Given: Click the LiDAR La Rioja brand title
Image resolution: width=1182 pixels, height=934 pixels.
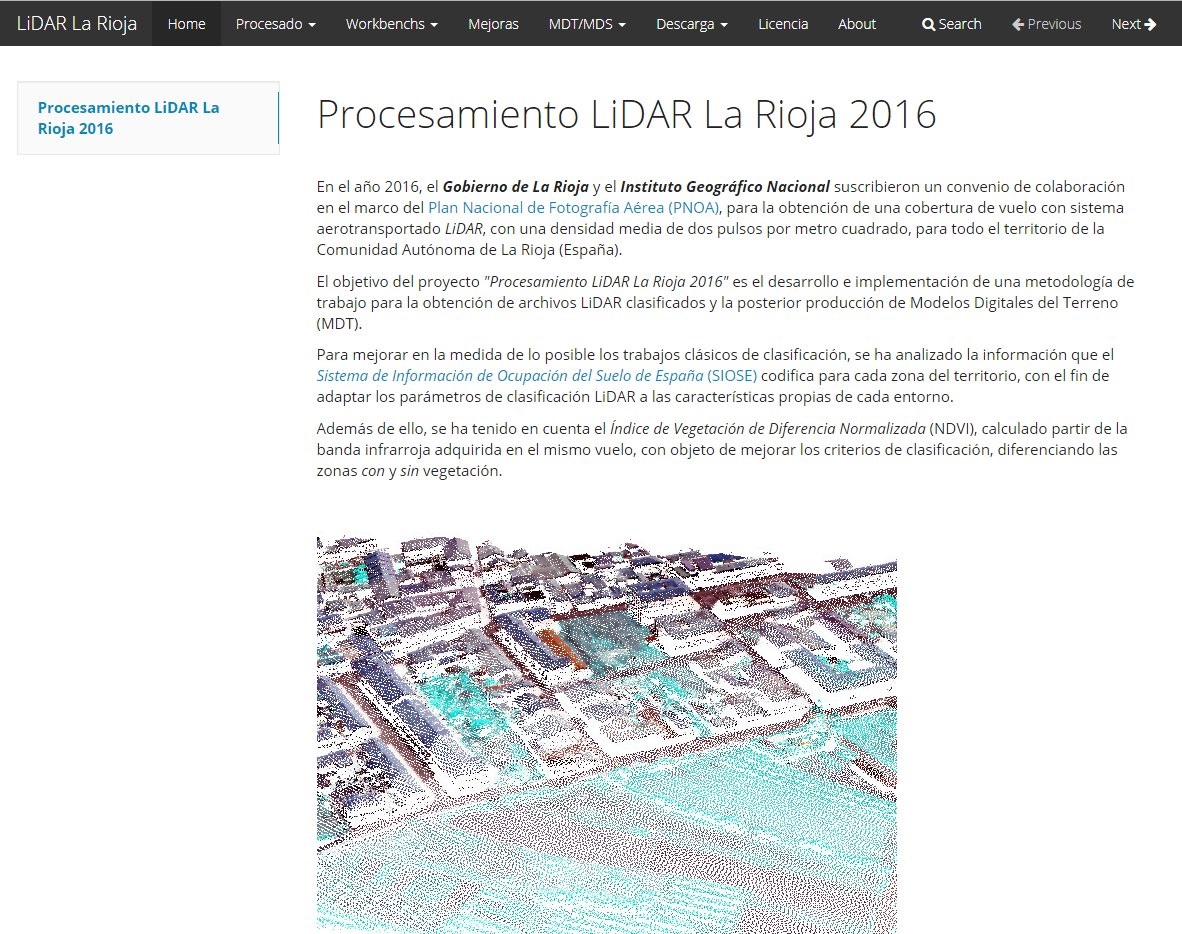Looking at the screenshot, I should pyautogui.click(x=77, y=24).
